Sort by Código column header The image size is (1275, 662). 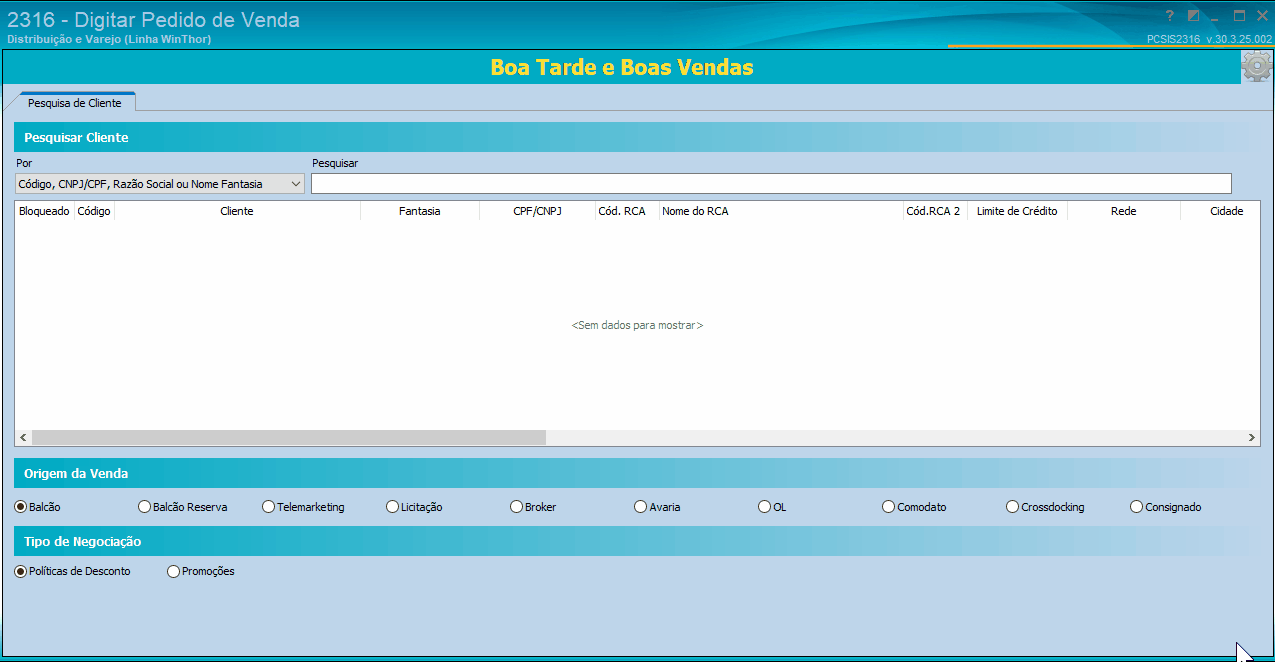click(x=94, y=211)
